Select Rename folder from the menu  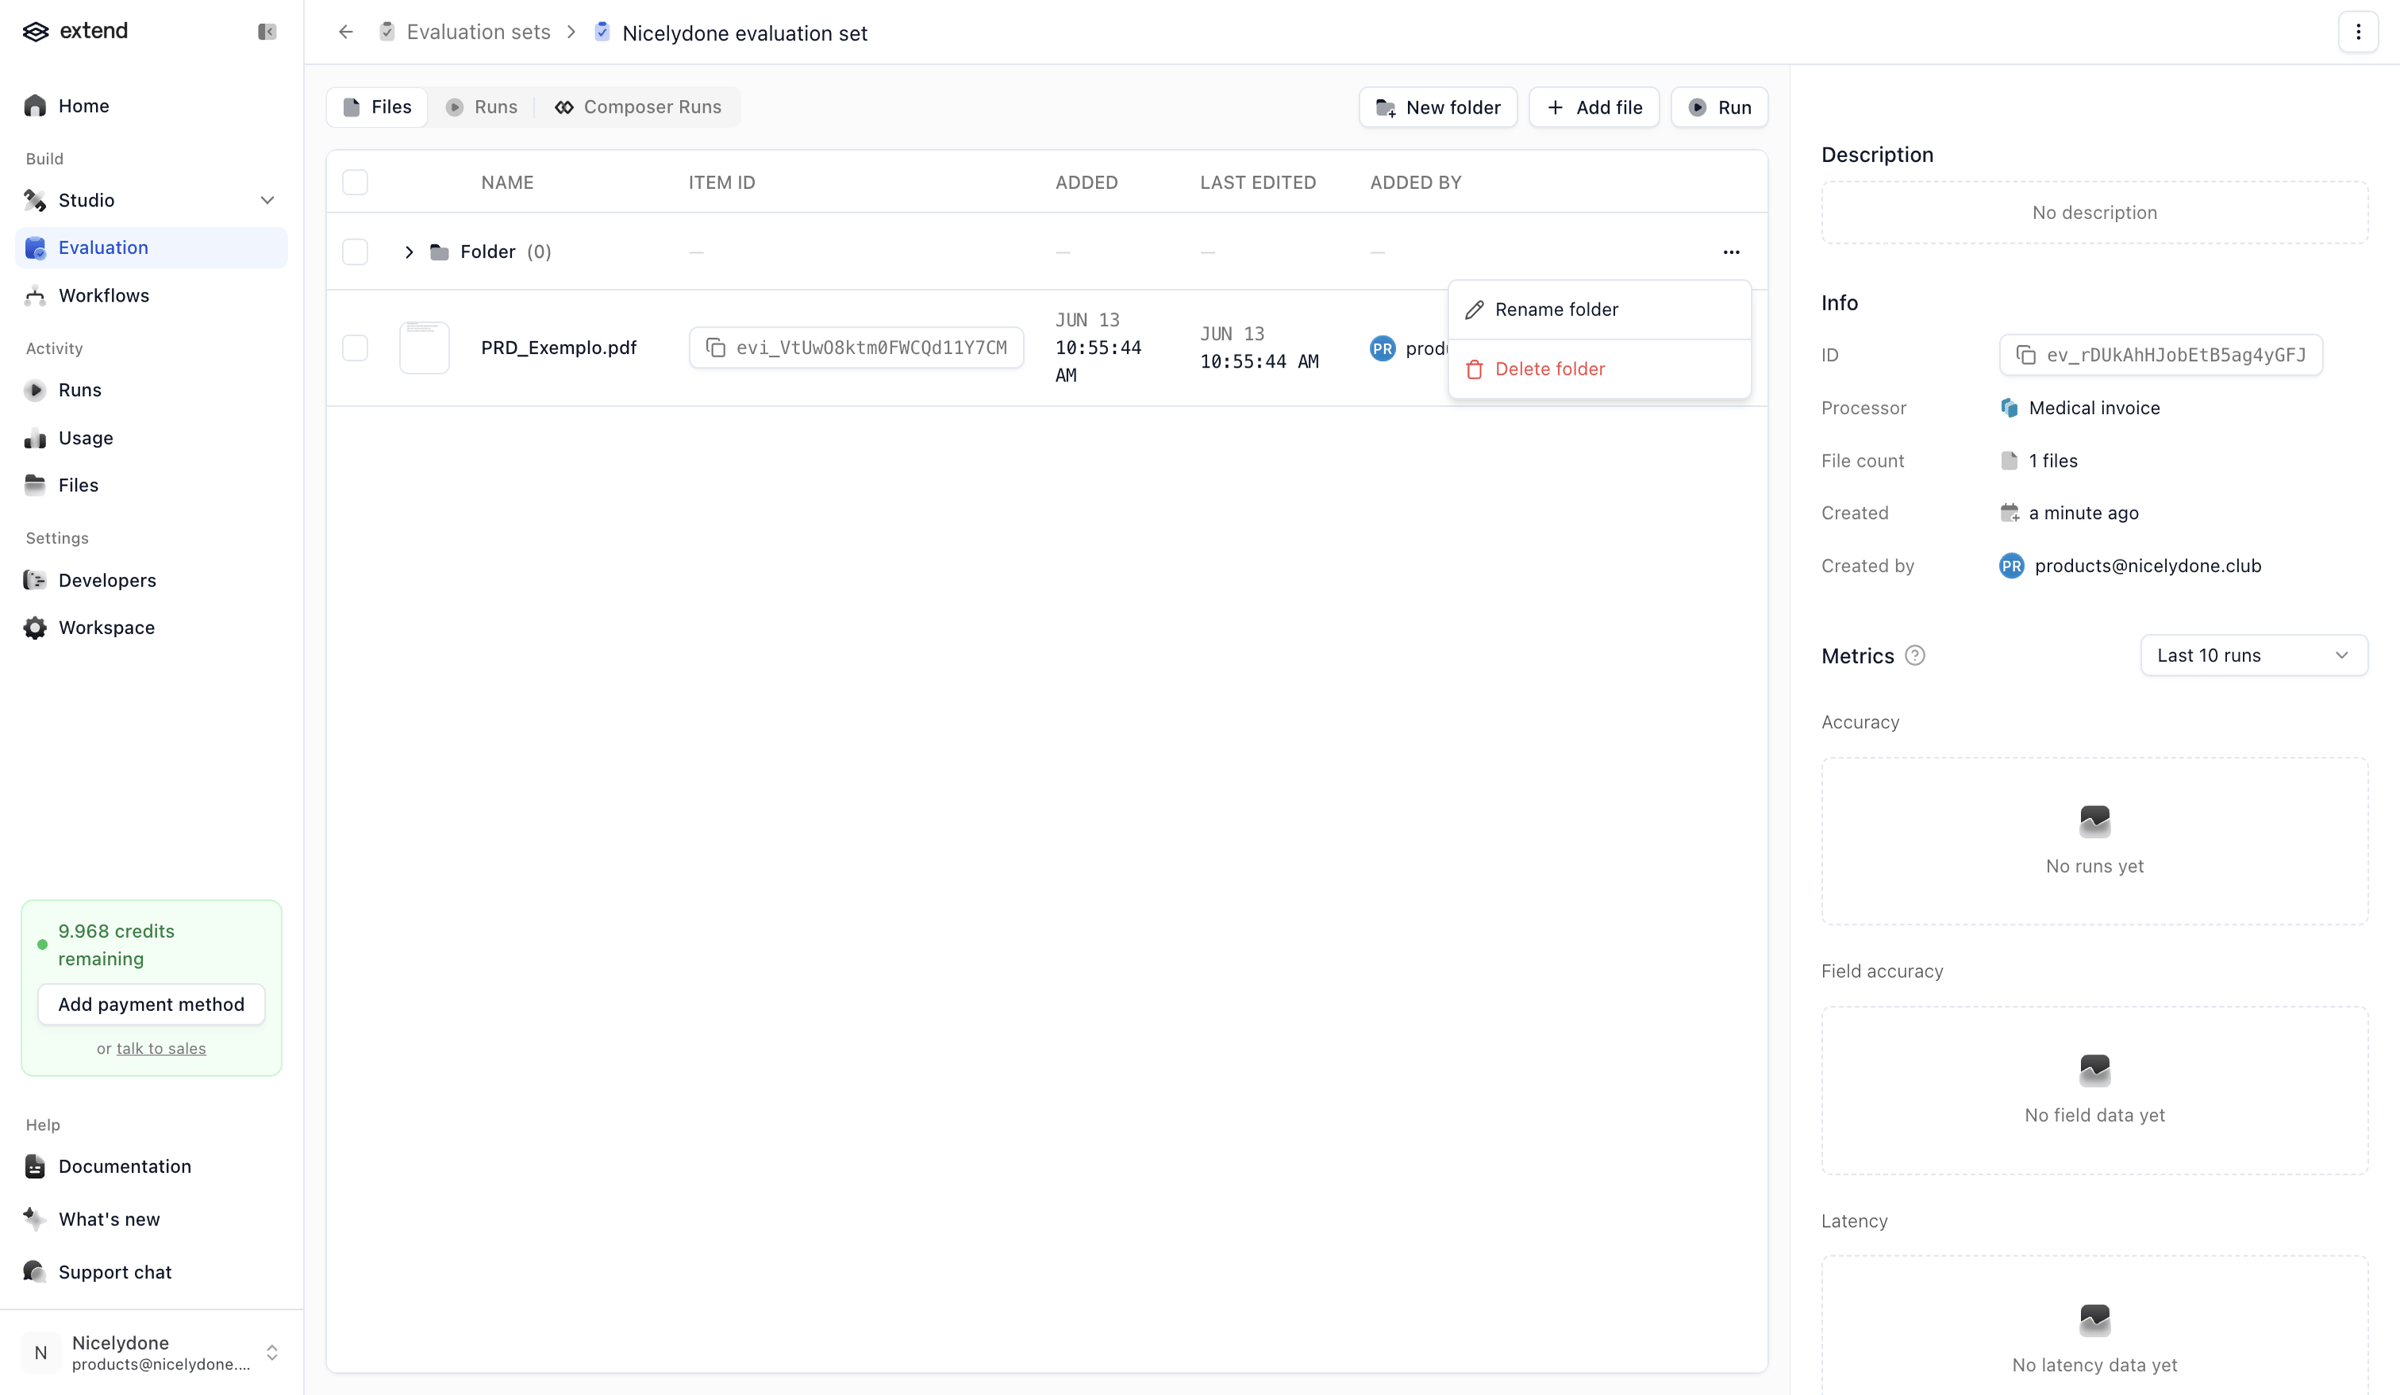tap(1599, 310)
